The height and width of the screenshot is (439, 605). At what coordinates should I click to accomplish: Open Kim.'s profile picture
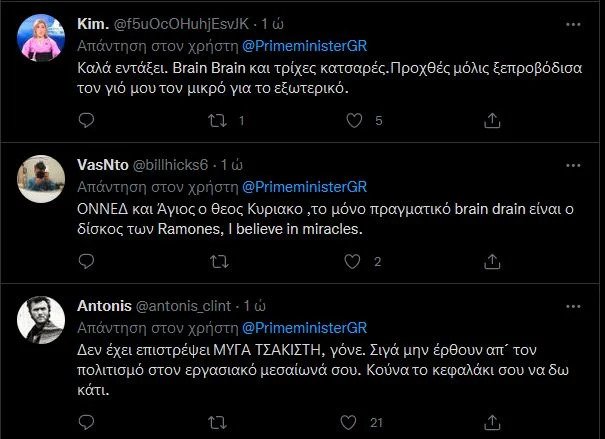pyautogui.click(x=42, y=39)
